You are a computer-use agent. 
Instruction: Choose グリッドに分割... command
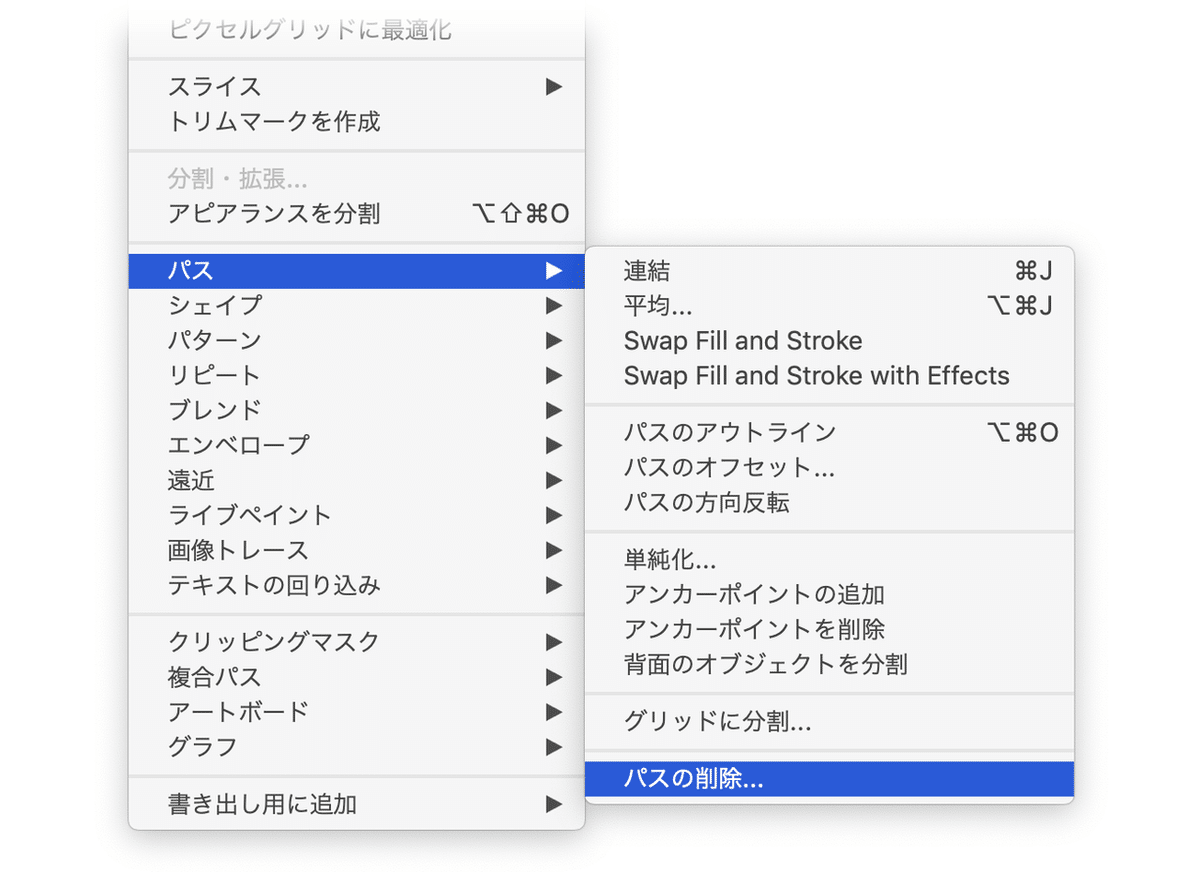pos(829,722)
